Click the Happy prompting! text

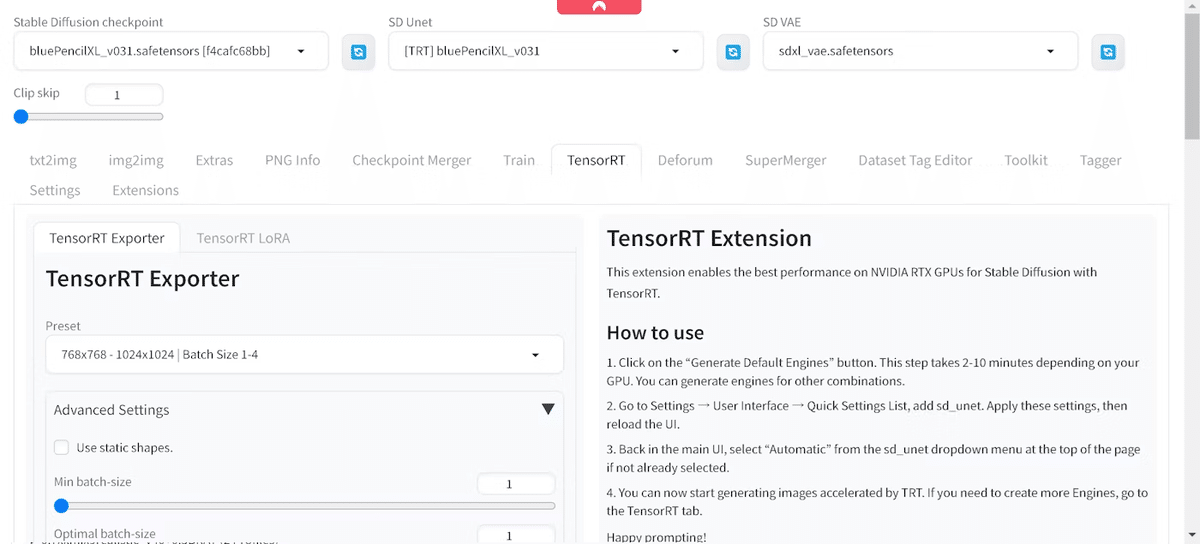[656, 537]
